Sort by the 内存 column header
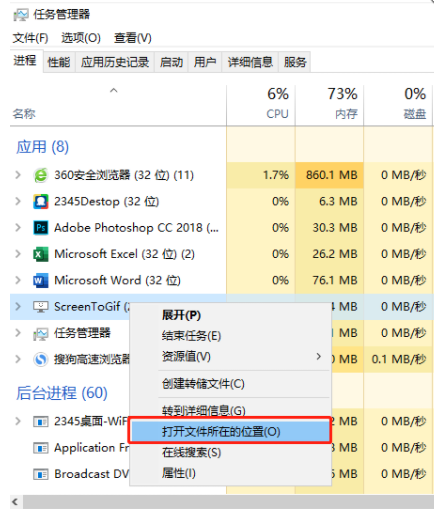This screenshot has height=510, width=434. point(329,105)
